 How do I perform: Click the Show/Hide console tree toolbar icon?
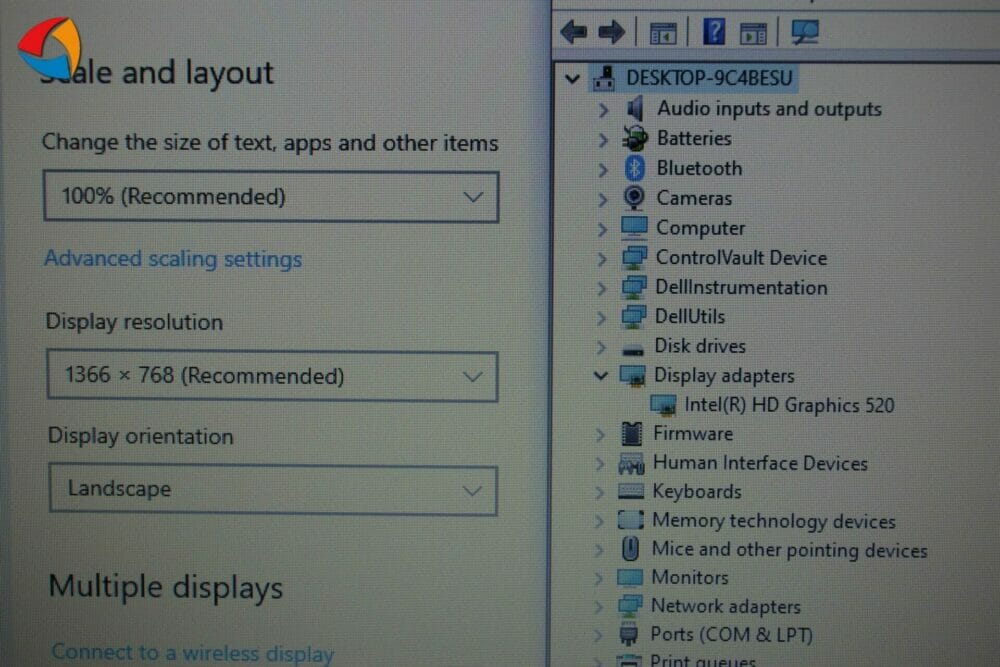[x=663, y=33]
